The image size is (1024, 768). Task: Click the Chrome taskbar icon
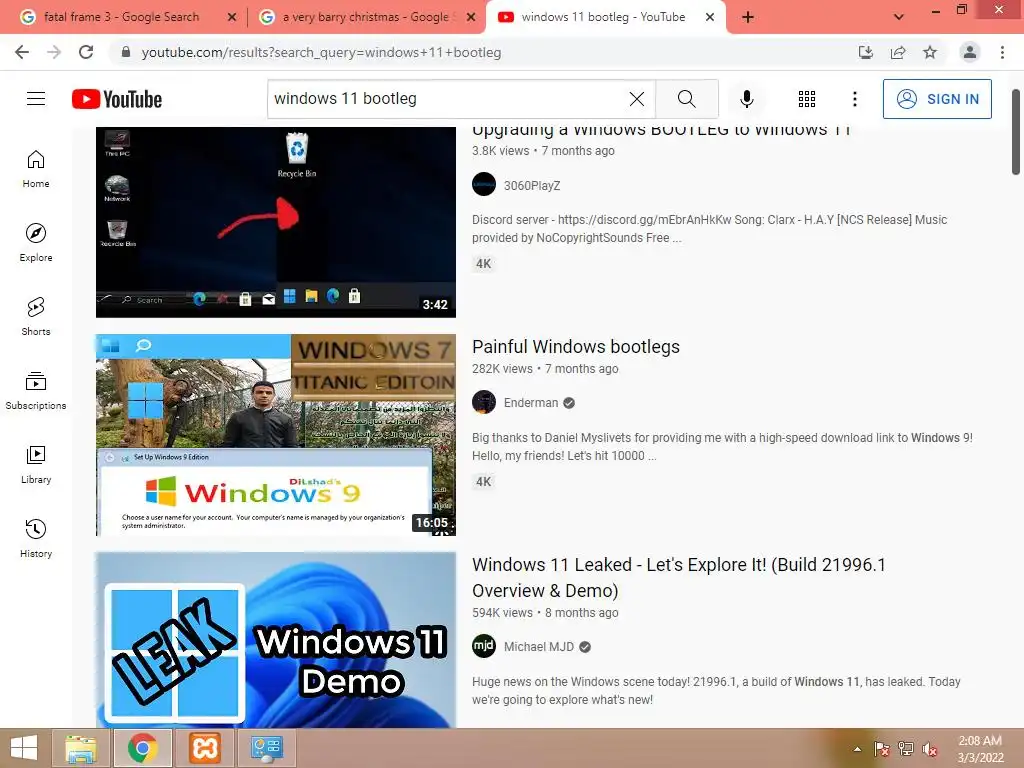tap(142, 748)
